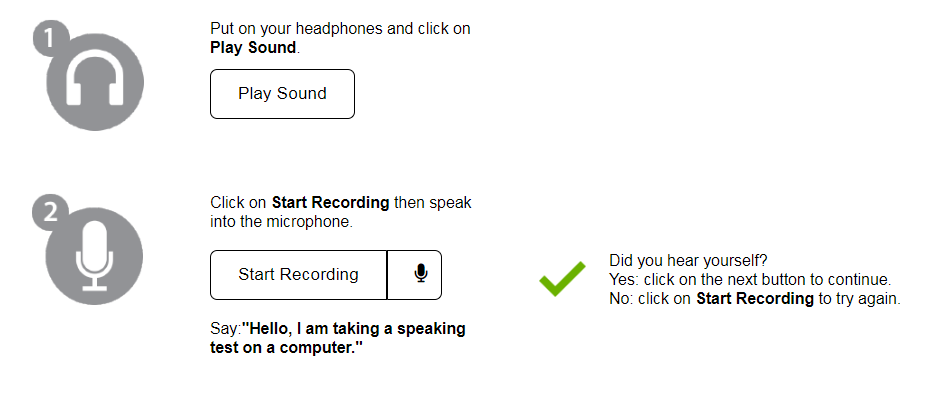Click bold Start Recording in the 'No:' line

pos(755,299)
